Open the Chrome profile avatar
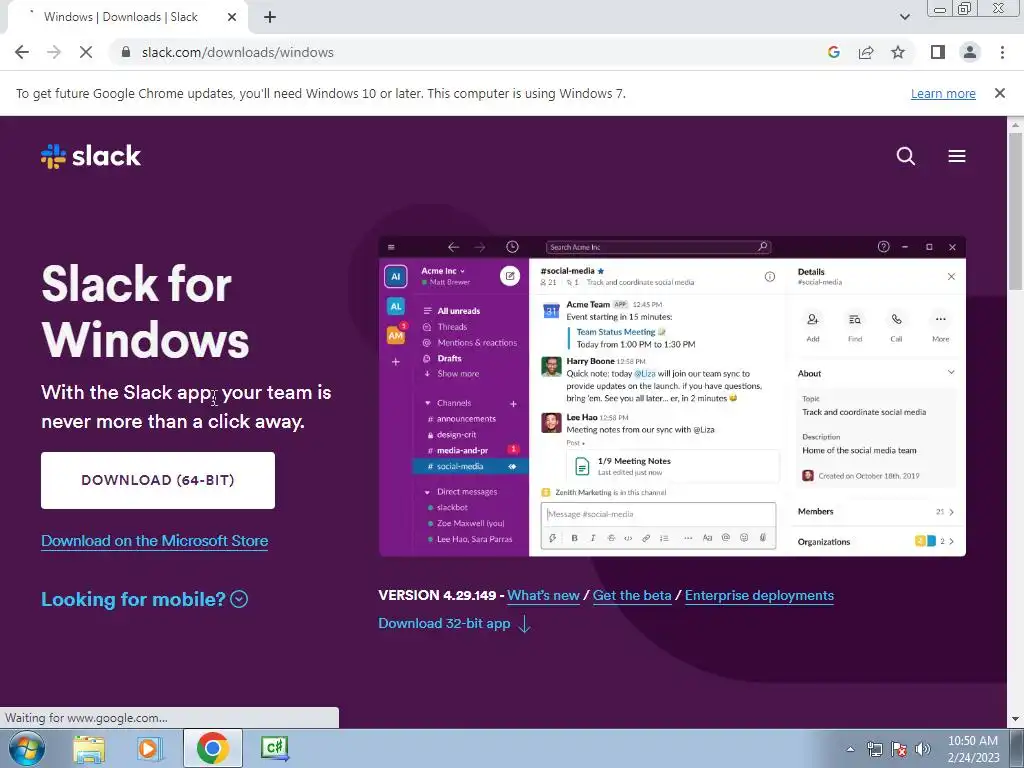 [970, 52]
